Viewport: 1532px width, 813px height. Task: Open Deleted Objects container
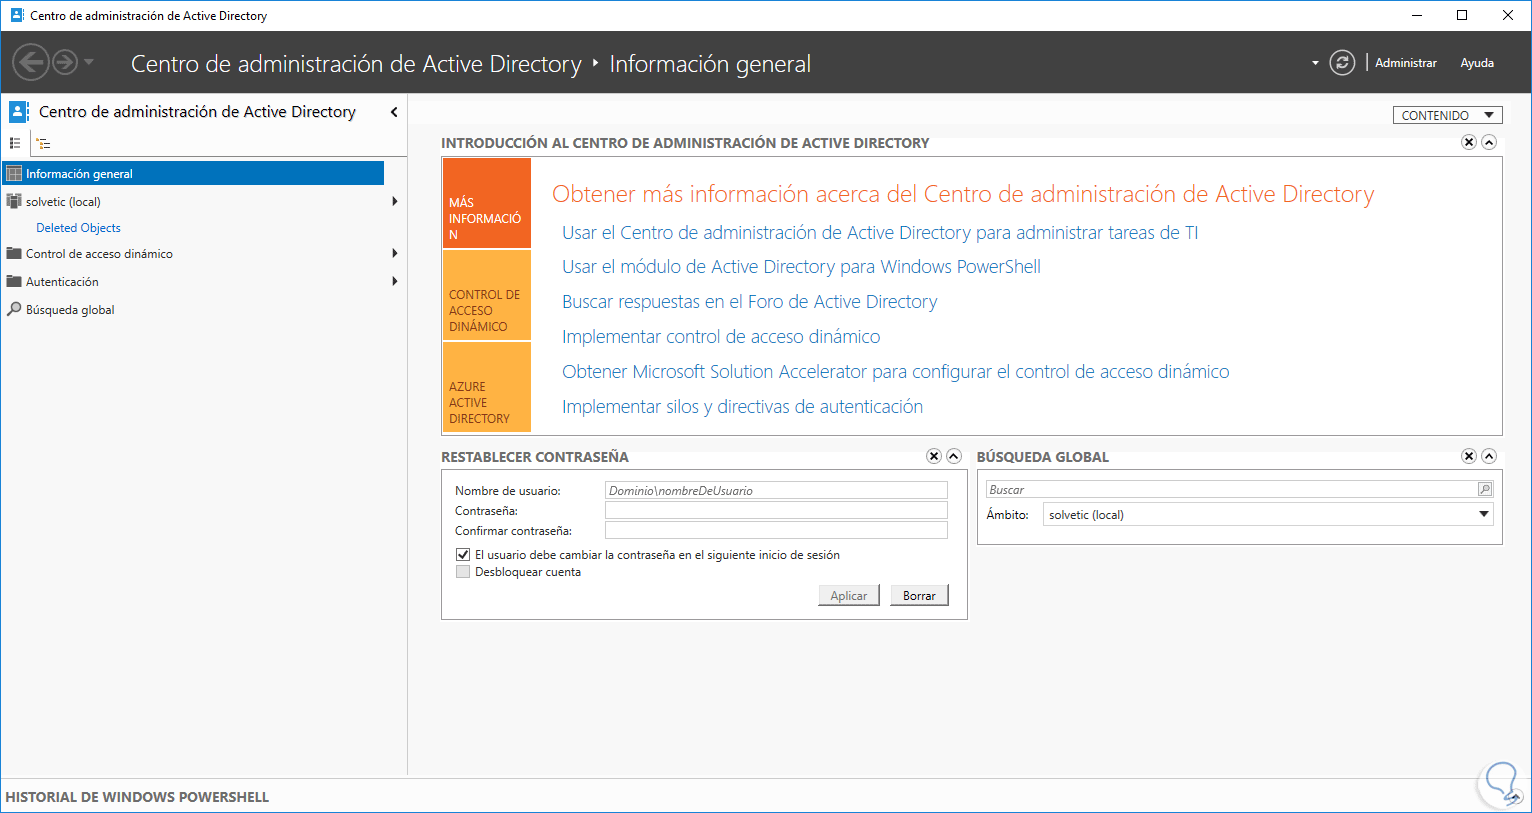point(78,228)
